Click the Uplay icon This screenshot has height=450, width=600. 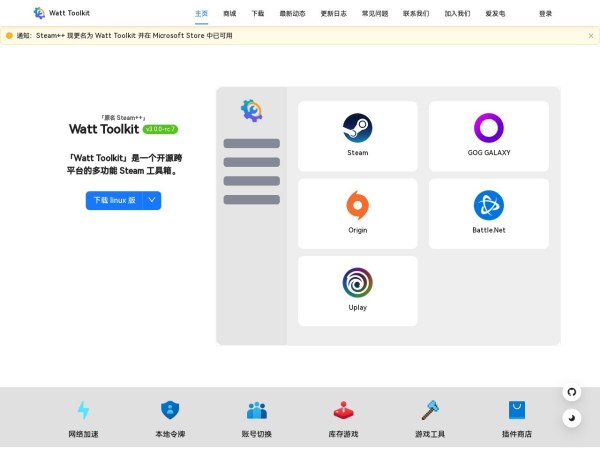click(x=357, y=282)
